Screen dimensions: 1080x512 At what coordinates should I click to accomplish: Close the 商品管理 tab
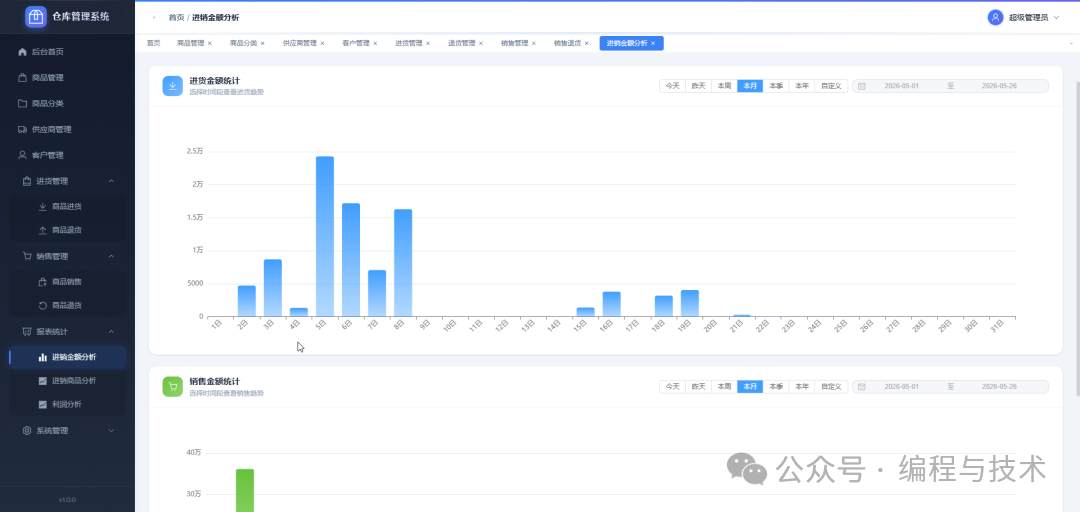click(x=210, y=43)
